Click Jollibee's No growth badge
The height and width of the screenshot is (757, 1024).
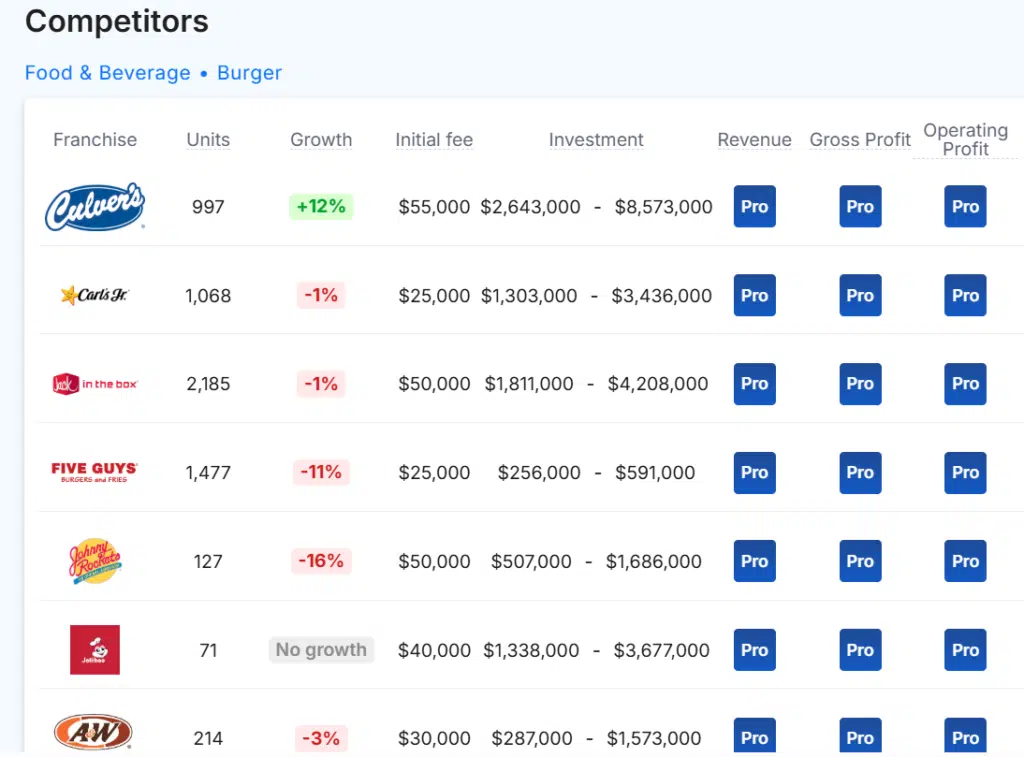pos(321,650)
